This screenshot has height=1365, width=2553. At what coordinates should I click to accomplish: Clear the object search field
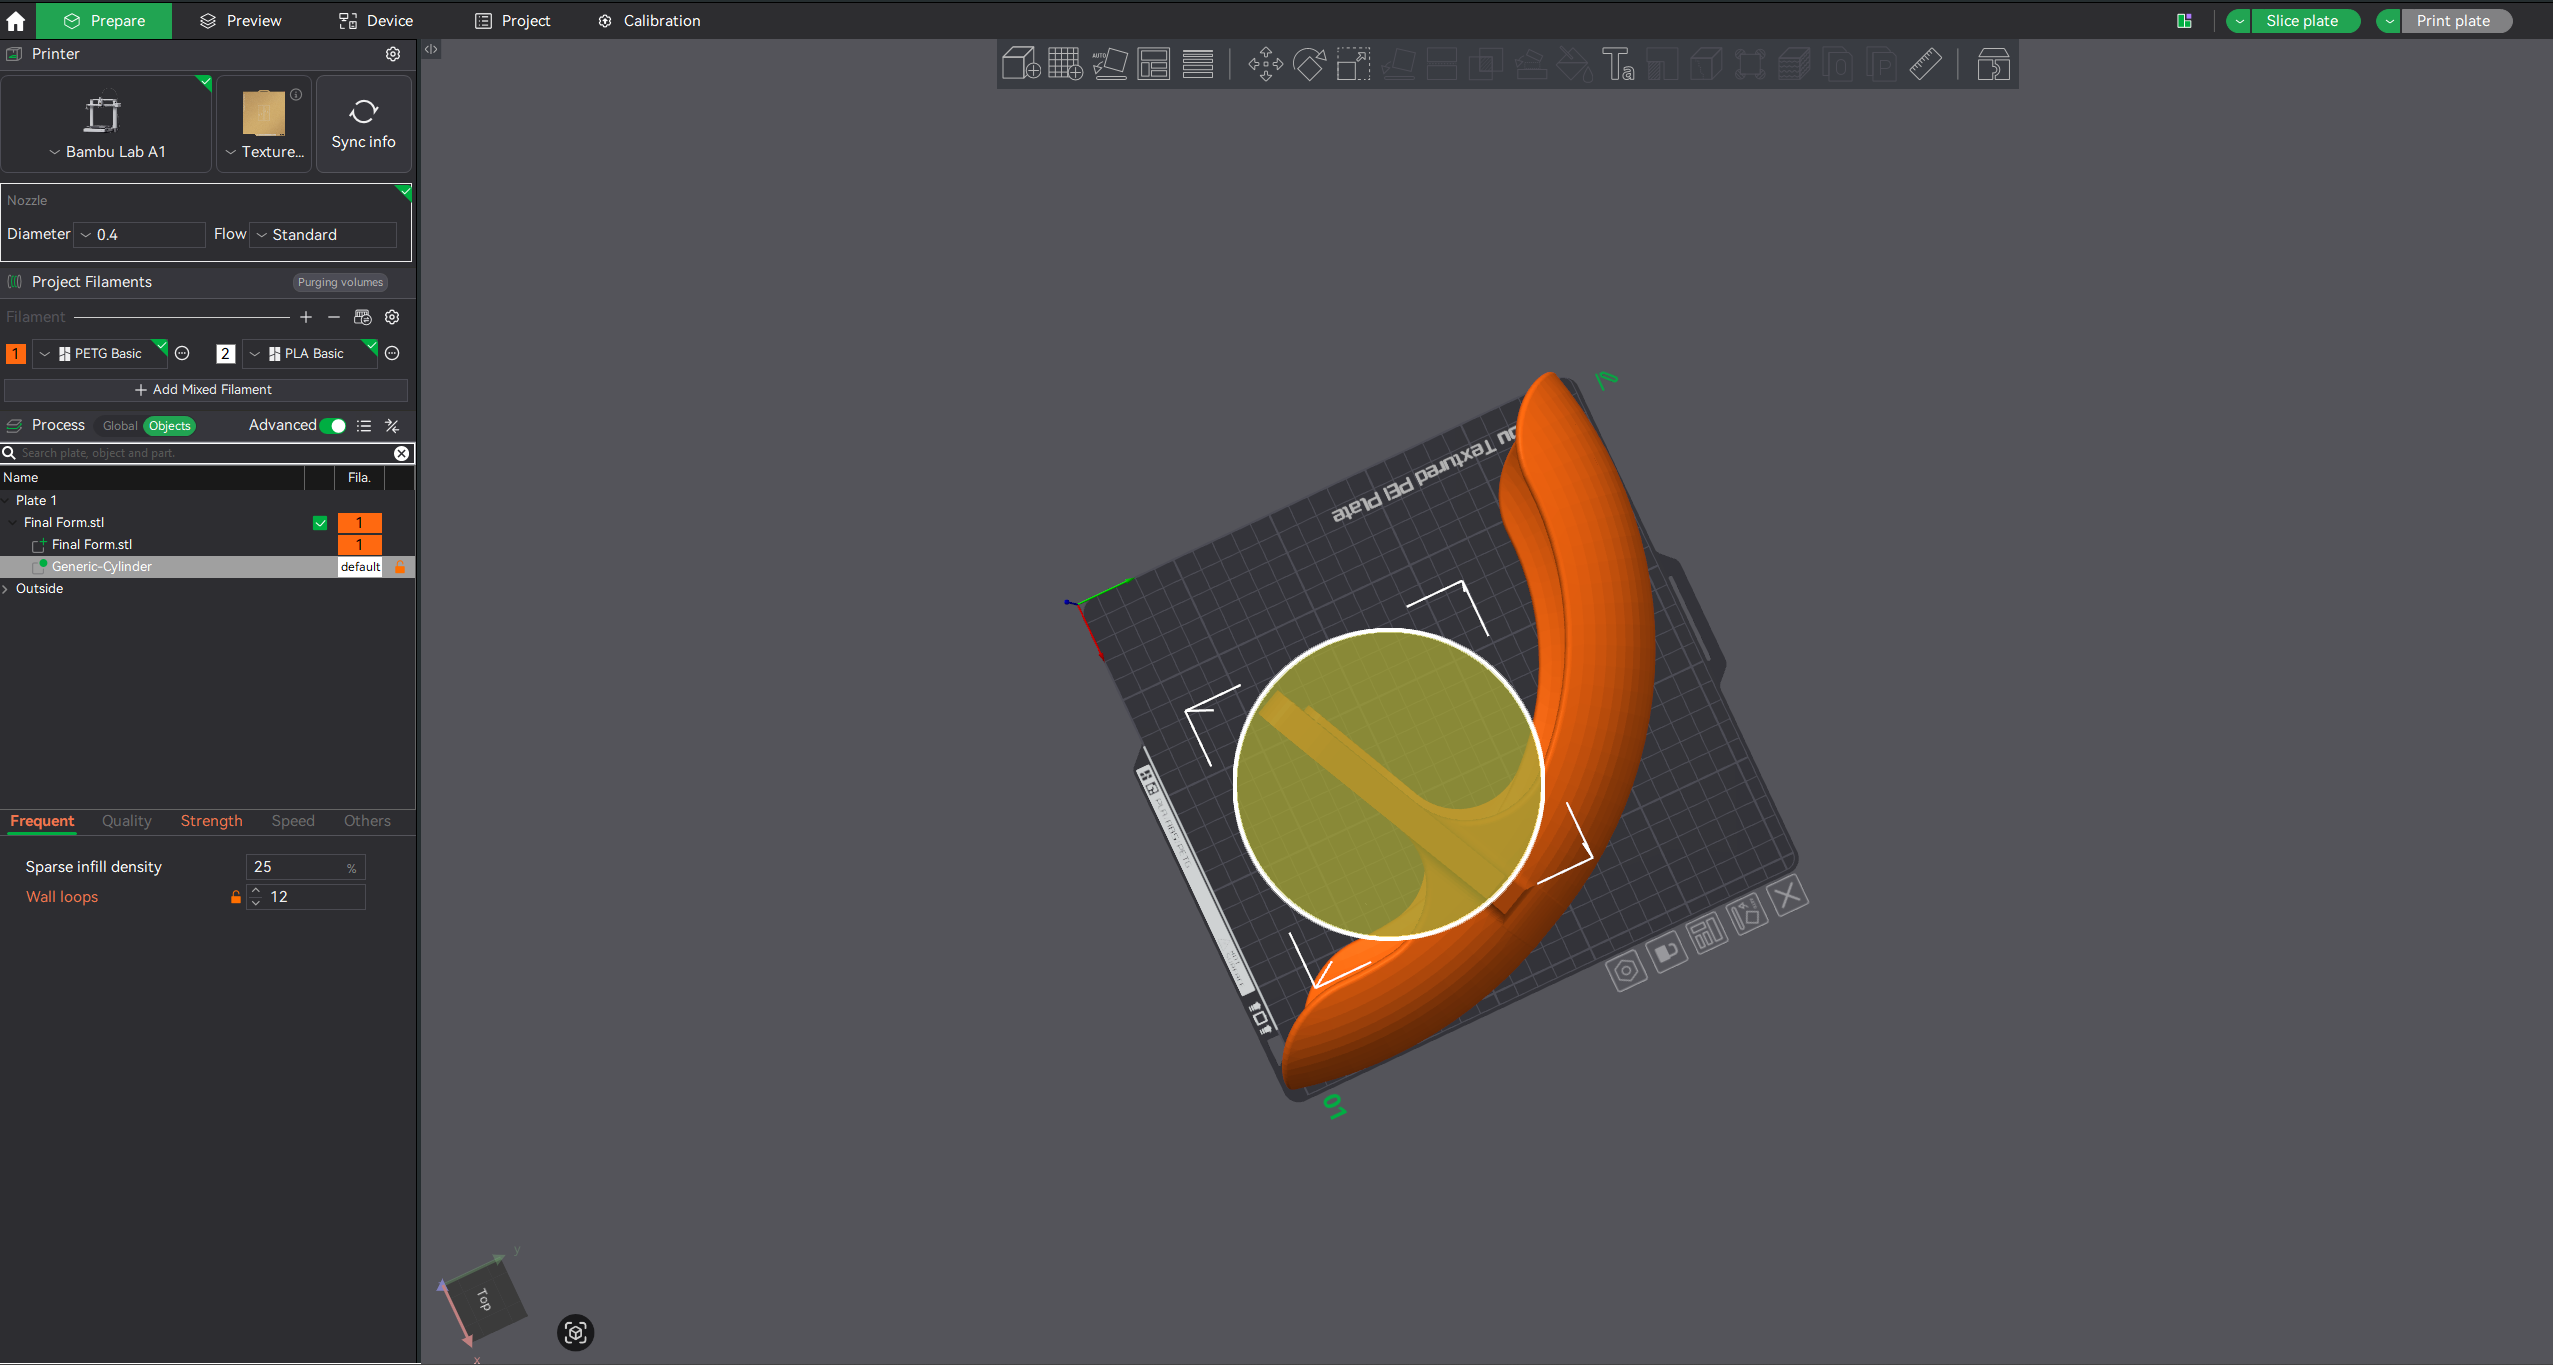[401, 453]
